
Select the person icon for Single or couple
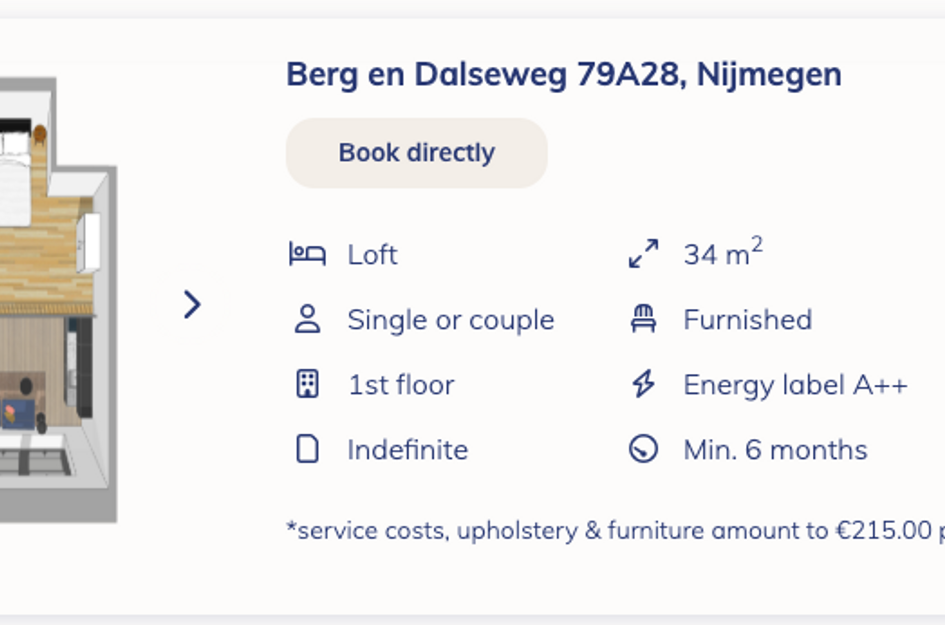click(306, 319)
